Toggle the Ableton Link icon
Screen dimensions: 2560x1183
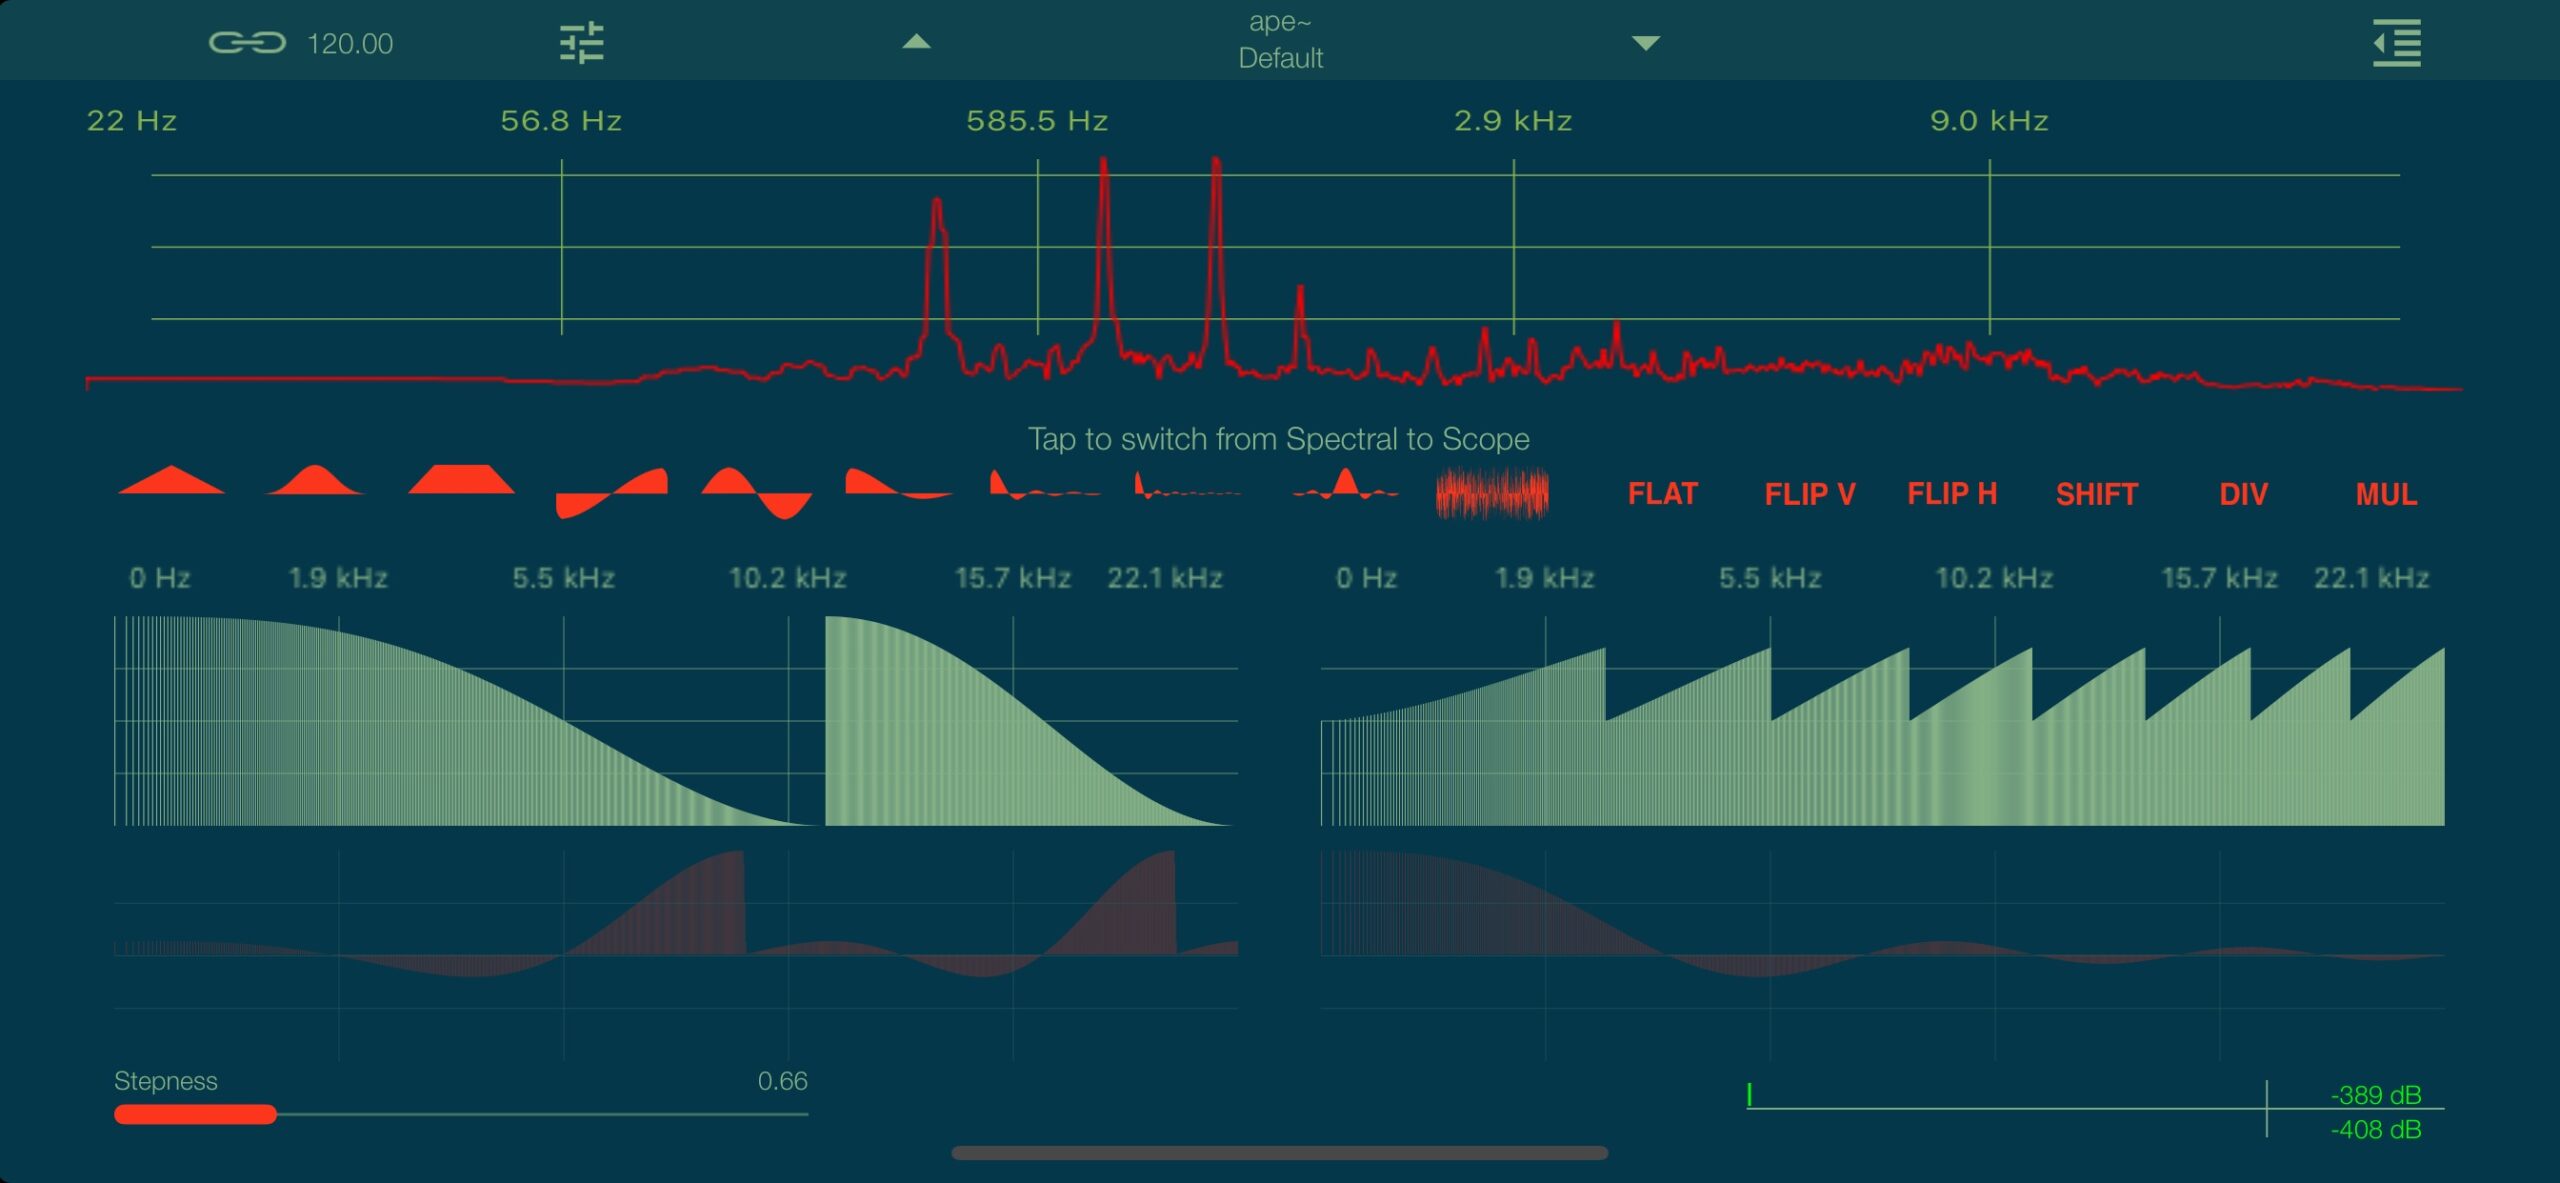point(247,43)
